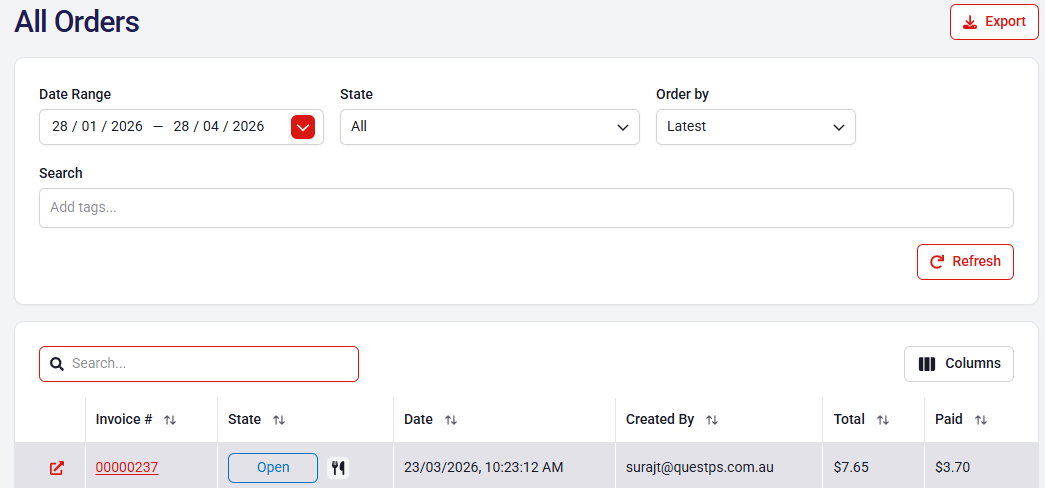Sort by Paid column
1045x488 pixels.
(980, 420)
